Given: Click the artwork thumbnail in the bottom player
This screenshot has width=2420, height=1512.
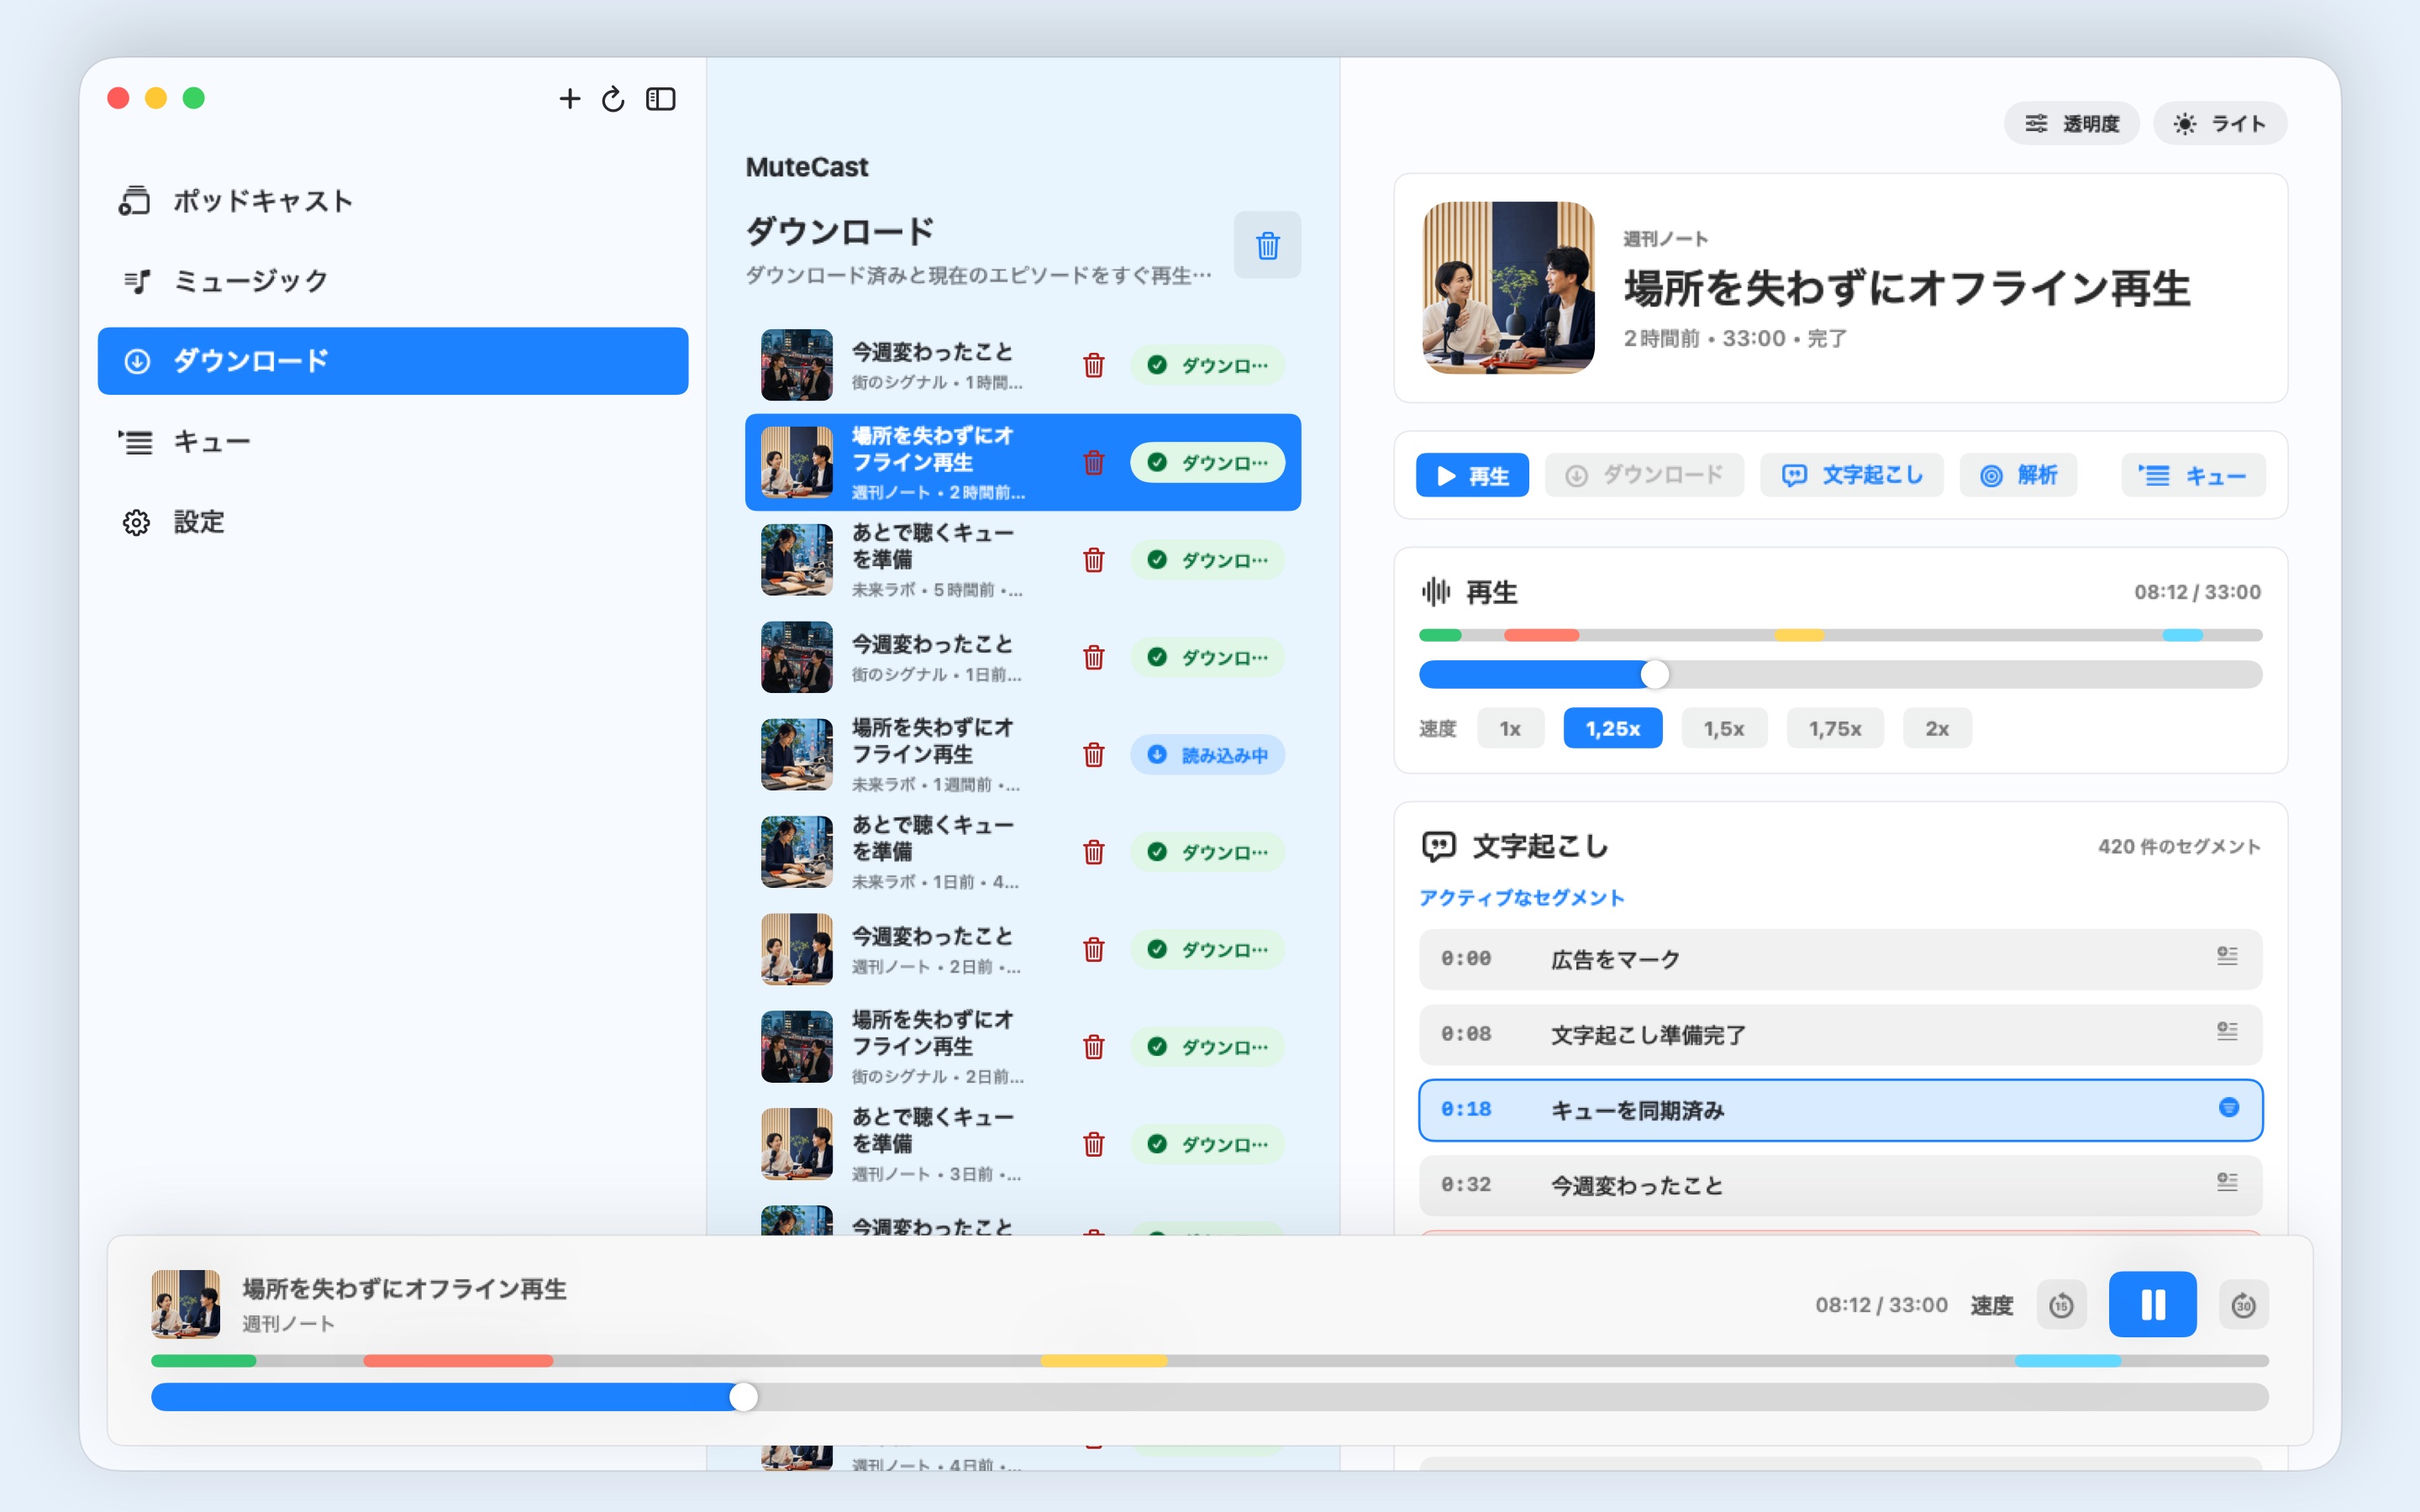Looking at the screenshot, I should point(185,1304).
